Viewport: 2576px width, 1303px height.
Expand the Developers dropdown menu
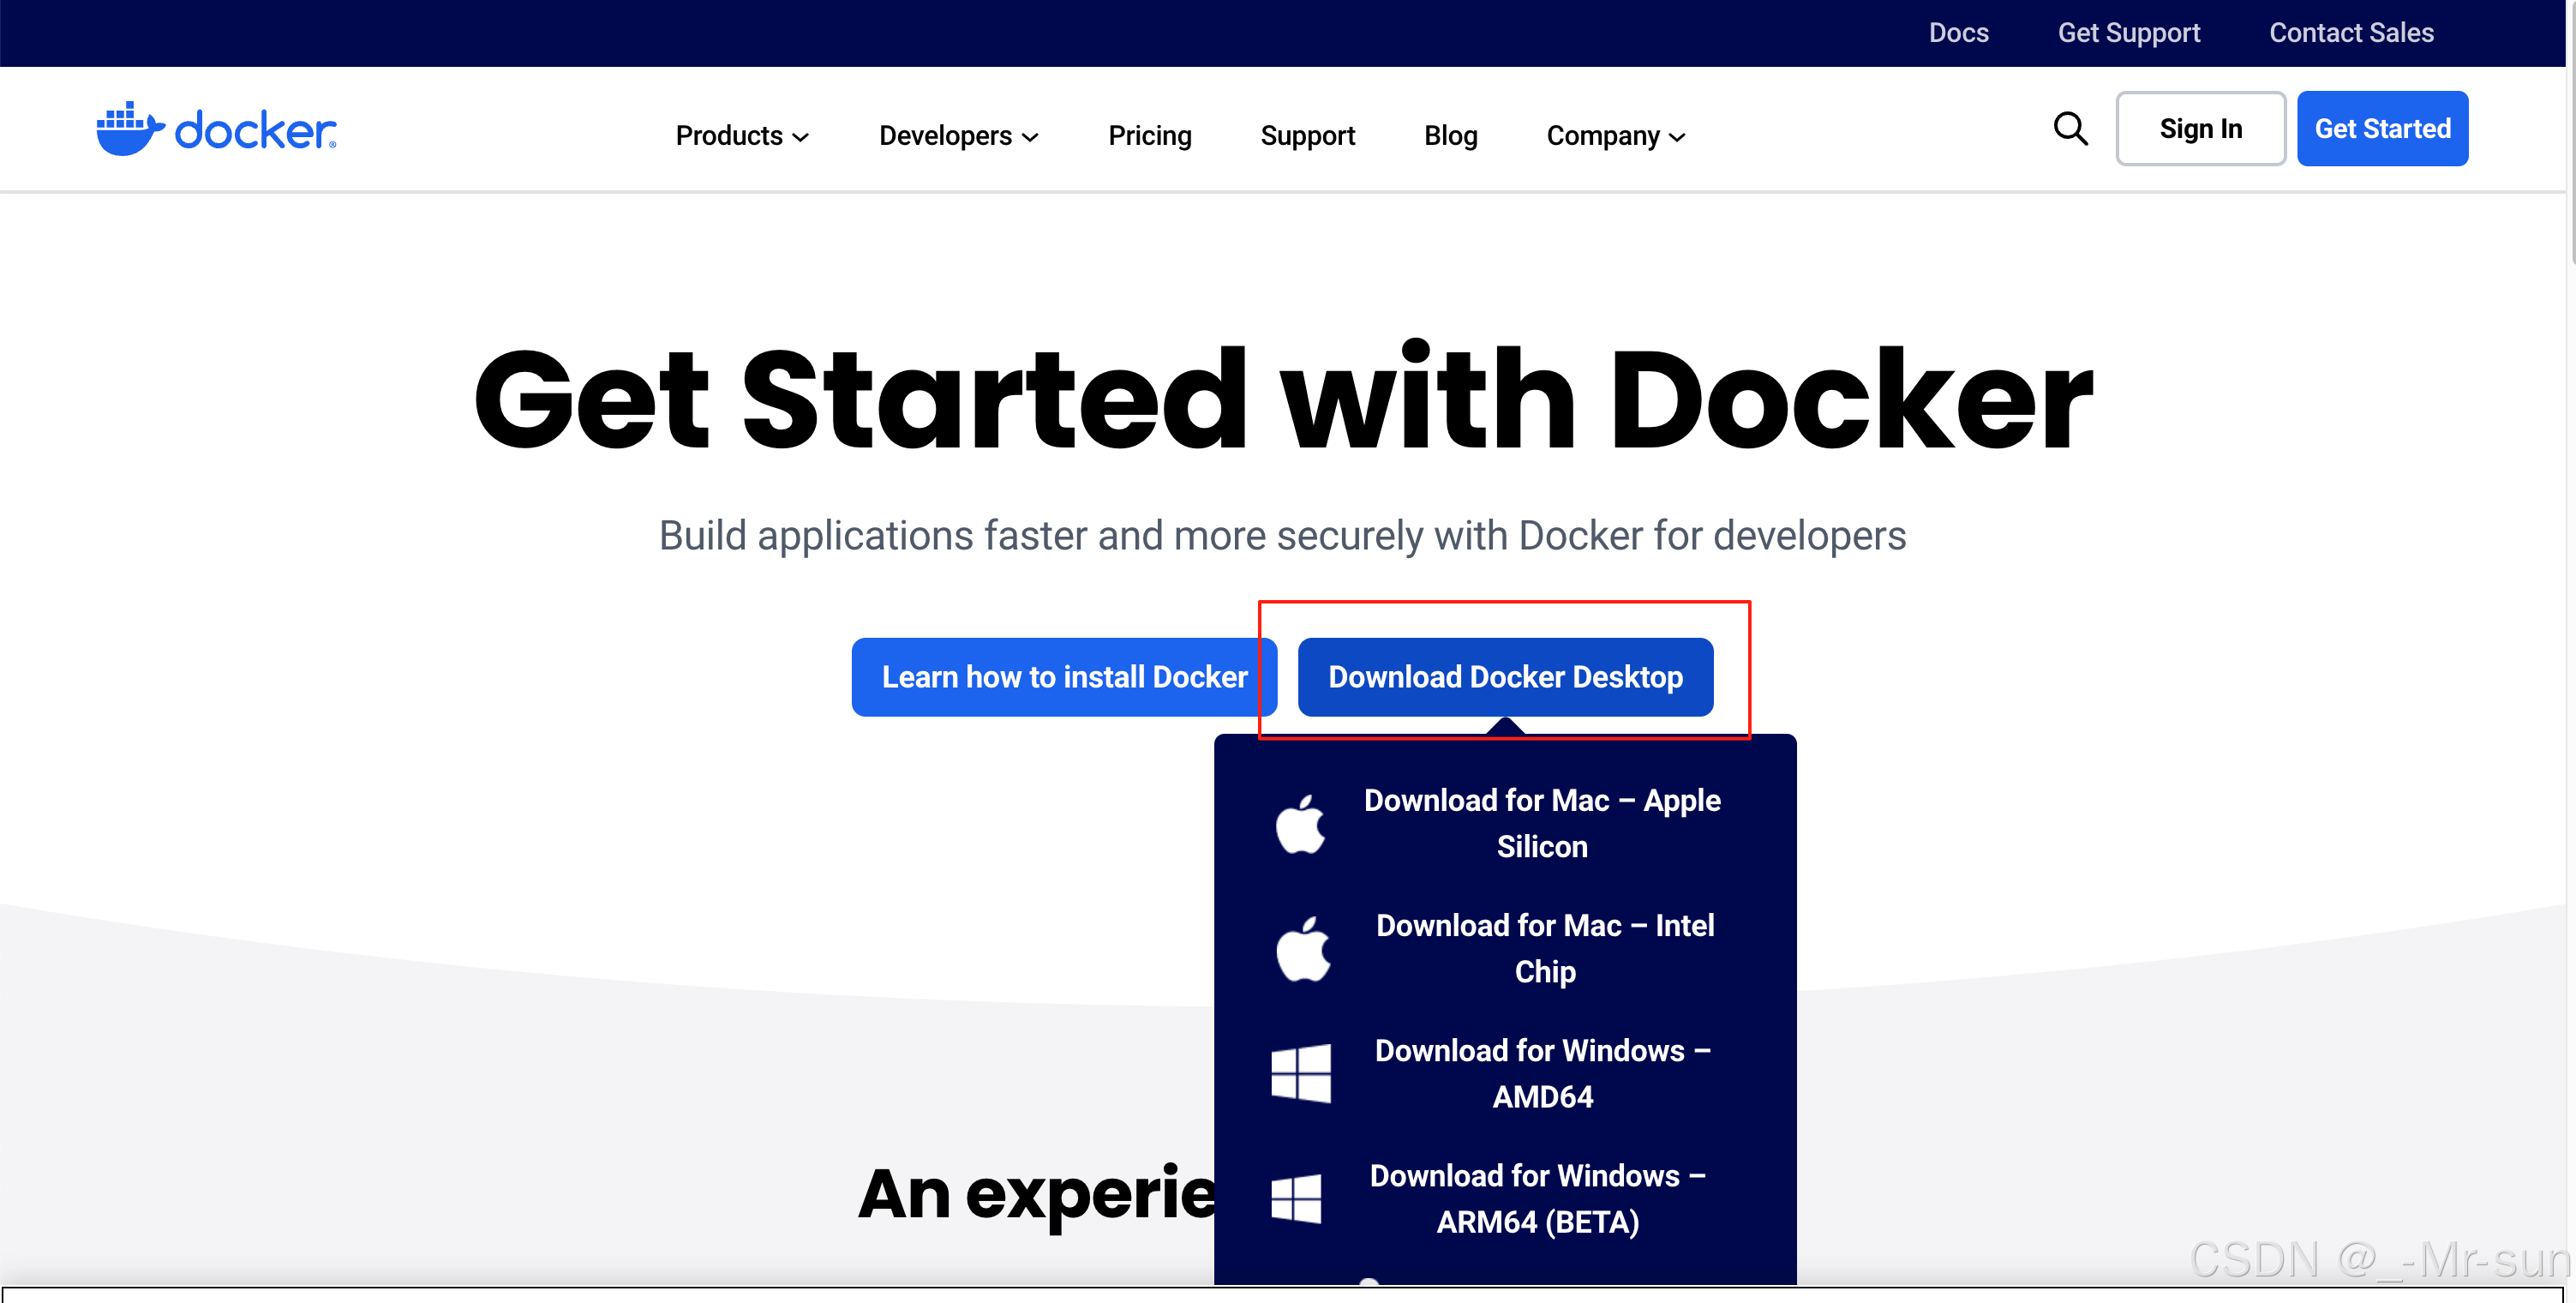point(958,135)
